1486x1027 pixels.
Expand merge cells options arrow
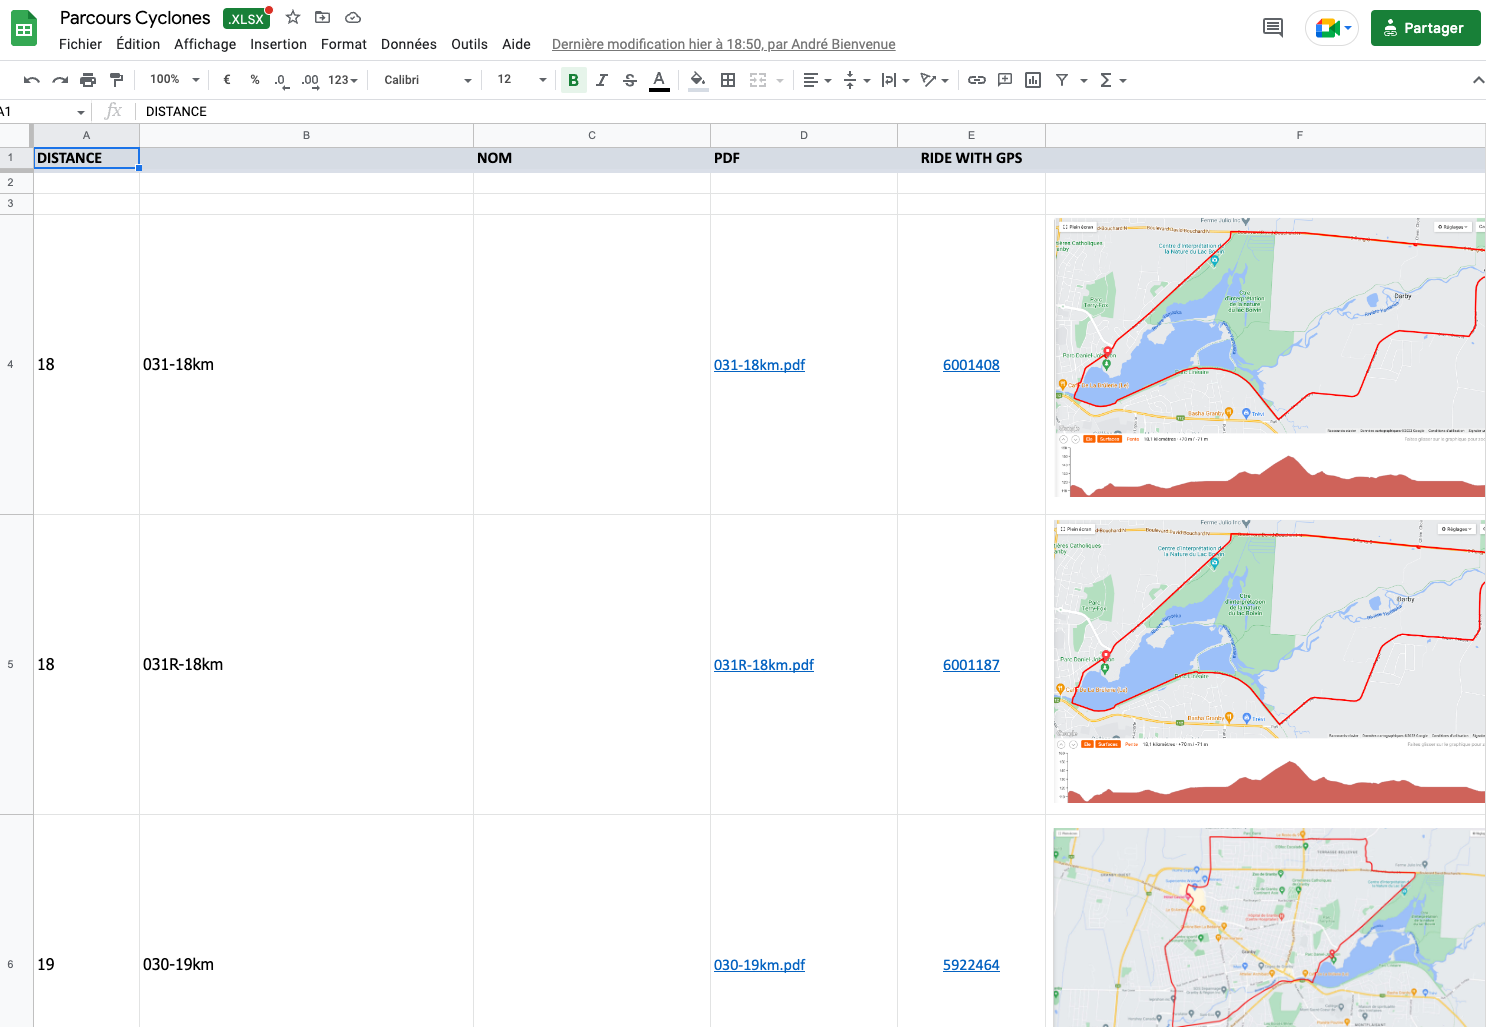coord(780,80)
